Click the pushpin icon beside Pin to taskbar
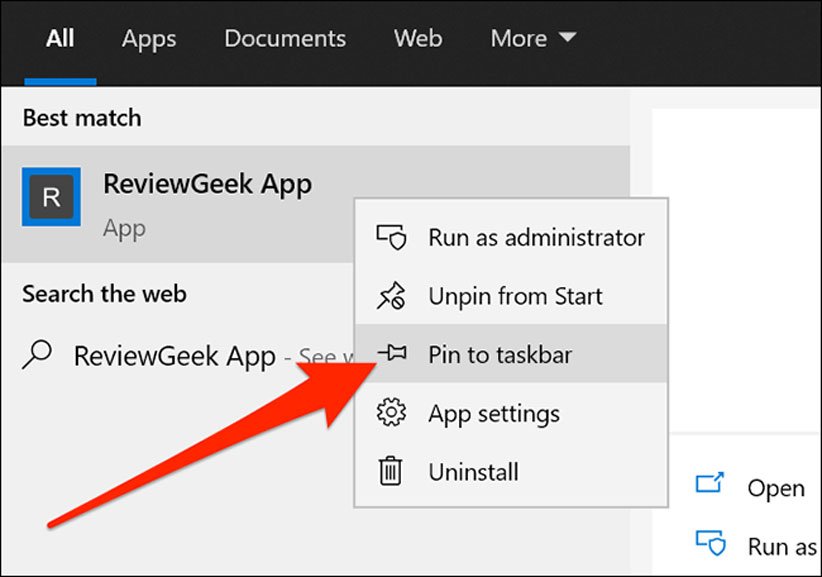Image resolution: width=822 pixels, height=577 pixels. click(390, 354)
